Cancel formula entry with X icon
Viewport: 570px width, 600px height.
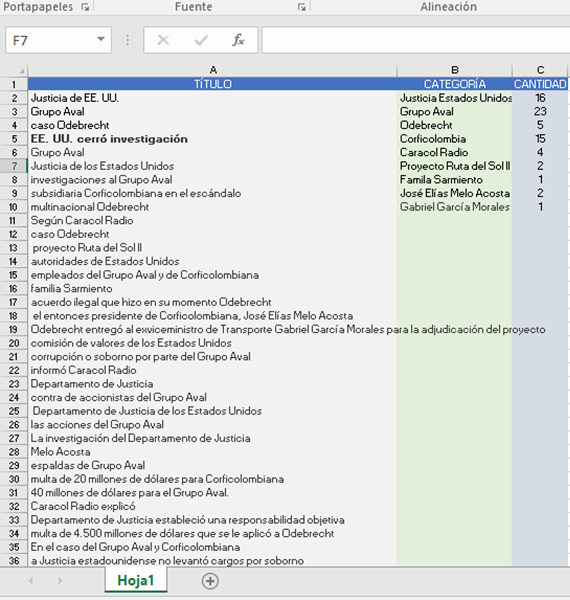163,40
